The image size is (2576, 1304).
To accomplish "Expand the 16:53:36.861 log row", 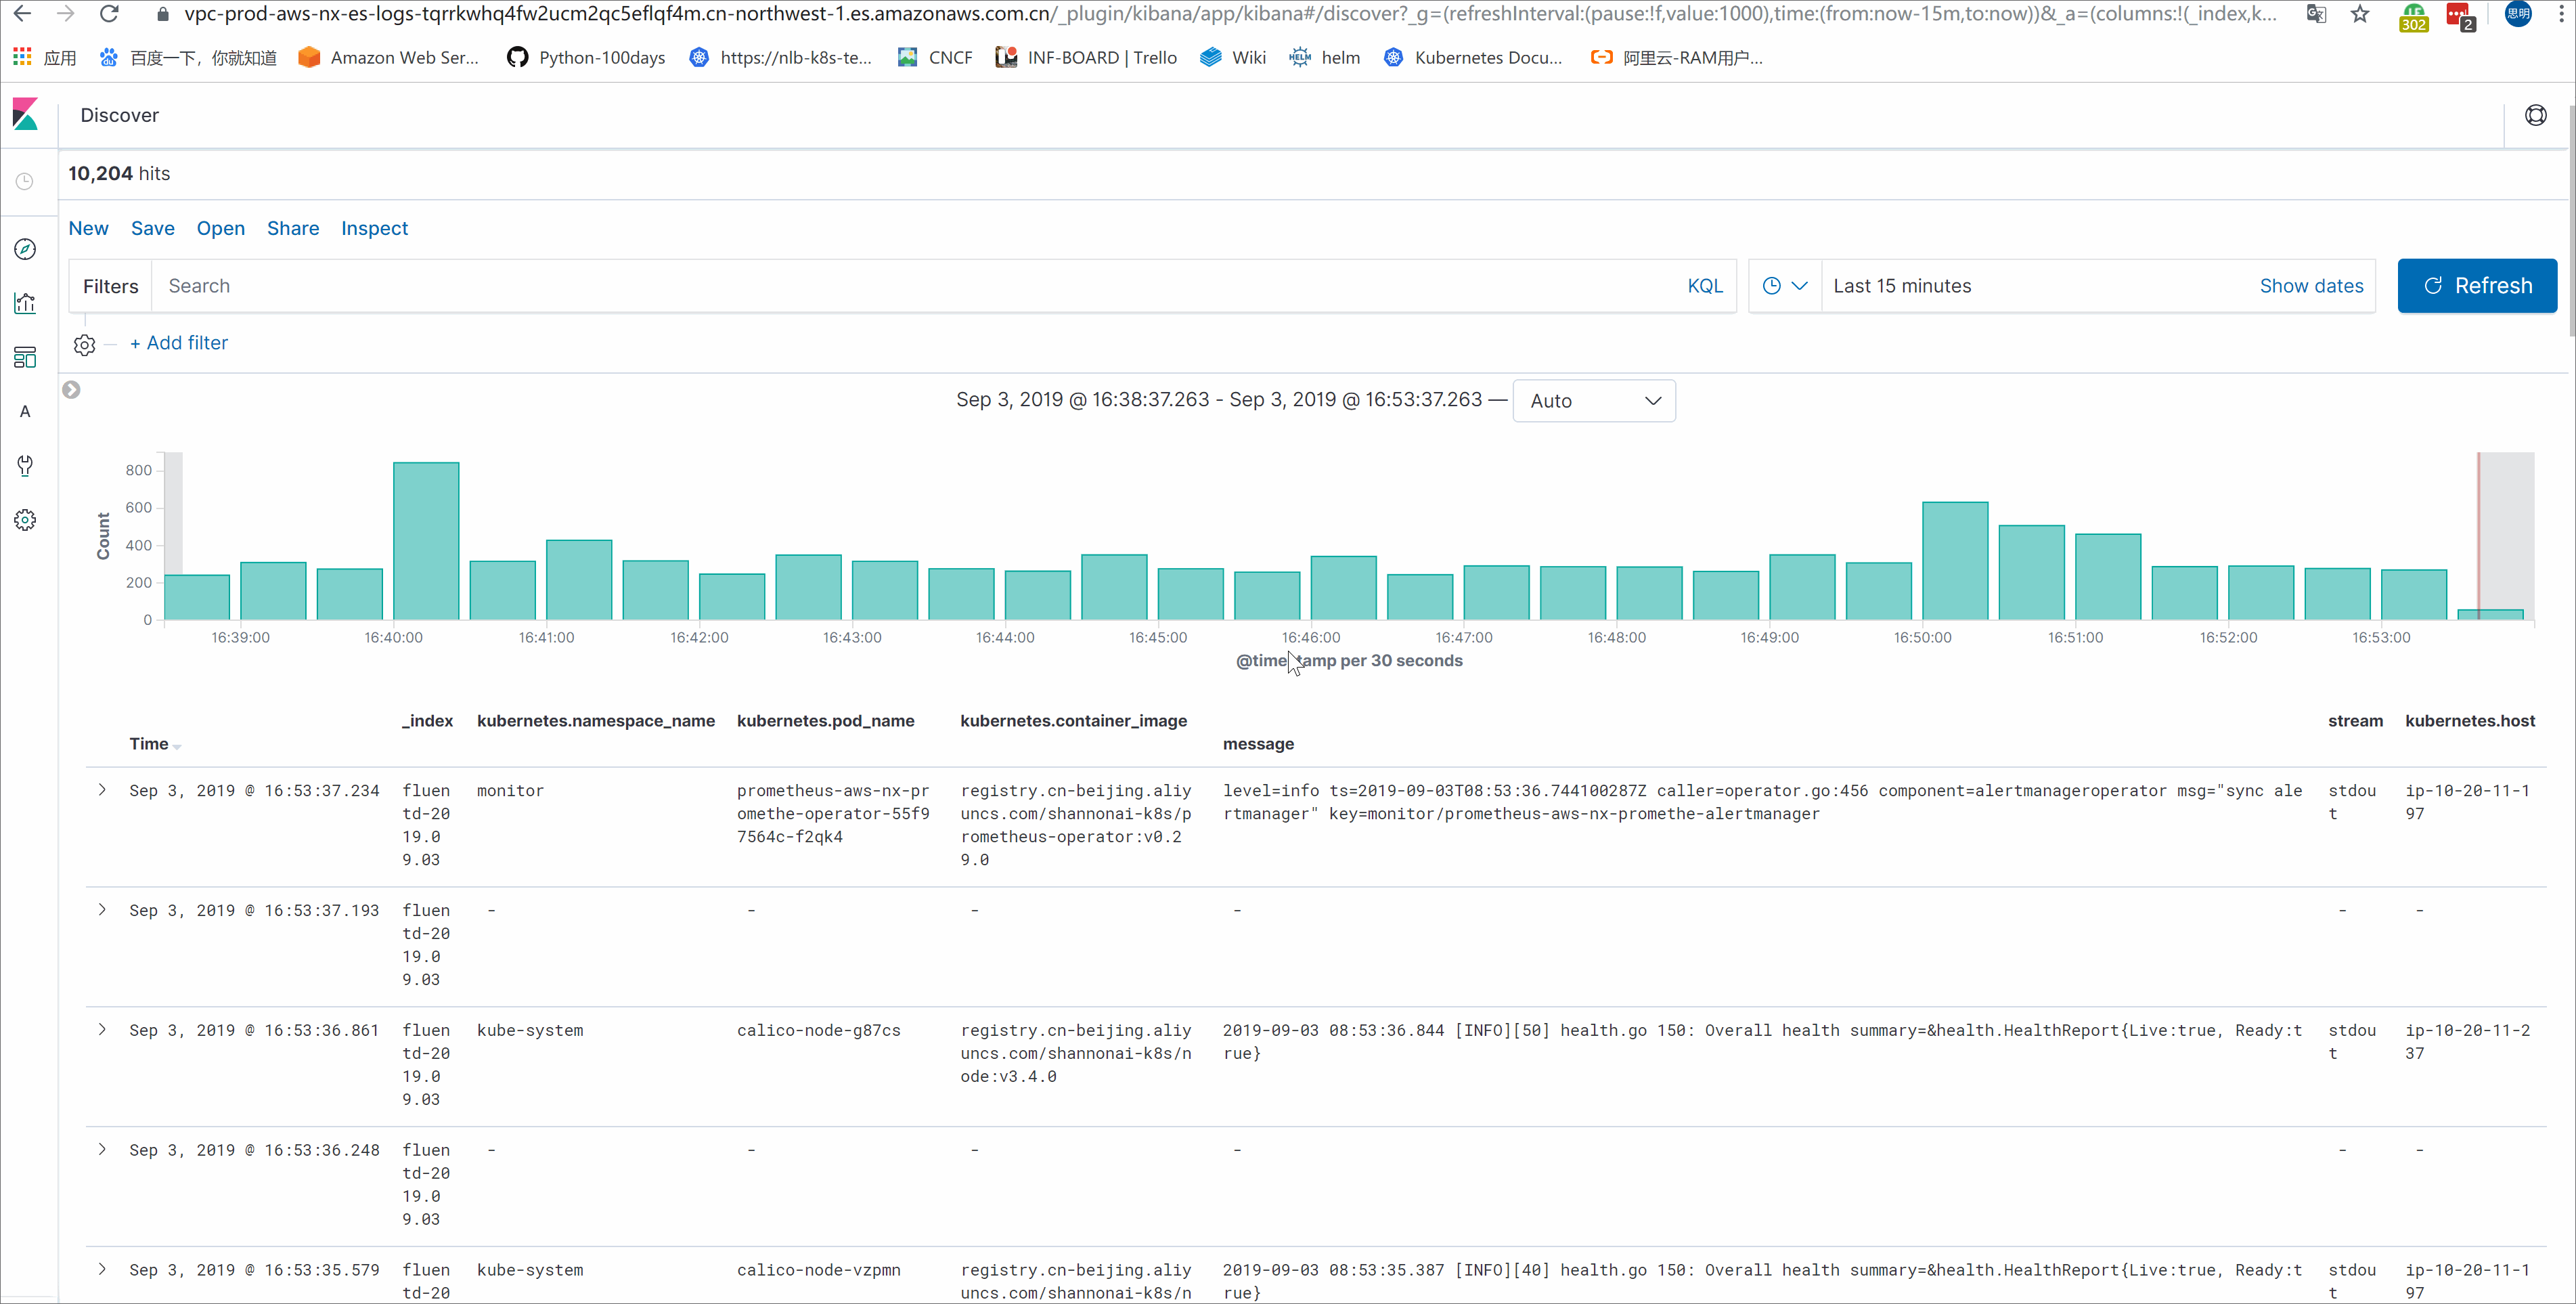I will (102, 1030).
